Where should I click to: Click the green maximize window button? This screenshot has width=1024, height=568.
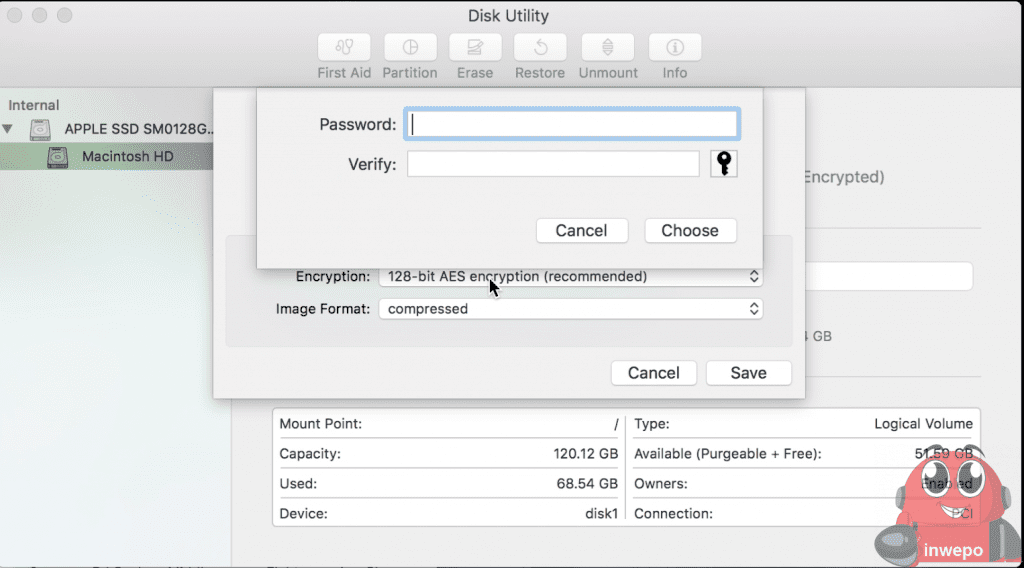(66, 16)
